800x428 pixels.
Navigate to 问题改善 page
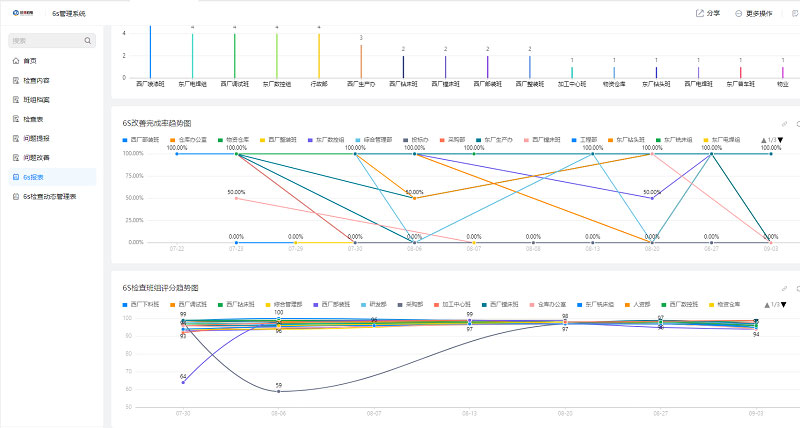point(36,157)
